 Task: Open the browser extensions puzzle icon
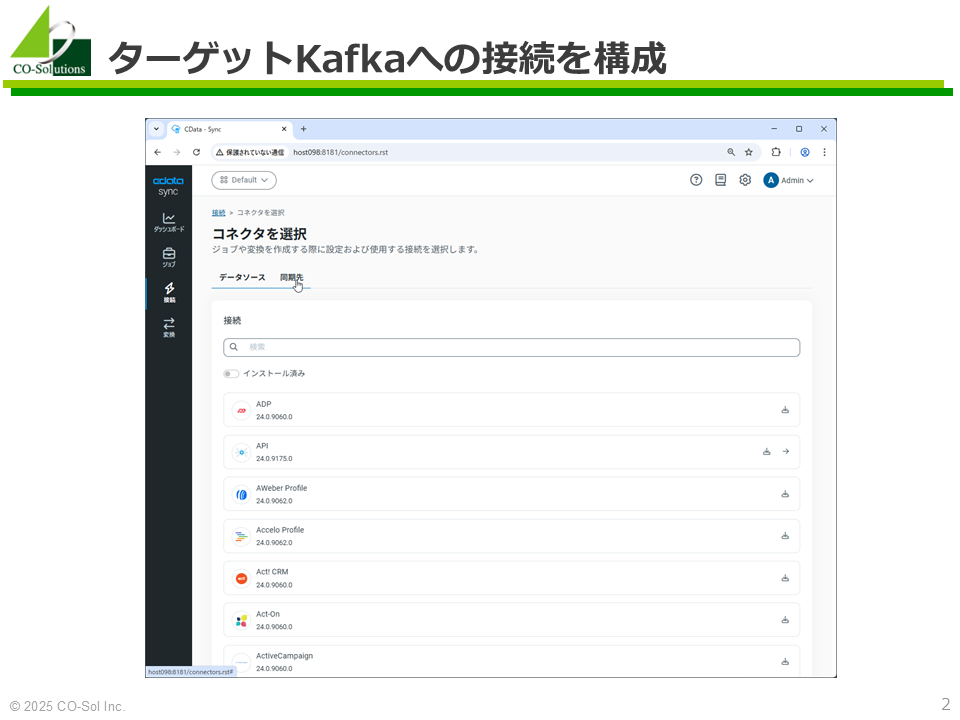(776, 152)
